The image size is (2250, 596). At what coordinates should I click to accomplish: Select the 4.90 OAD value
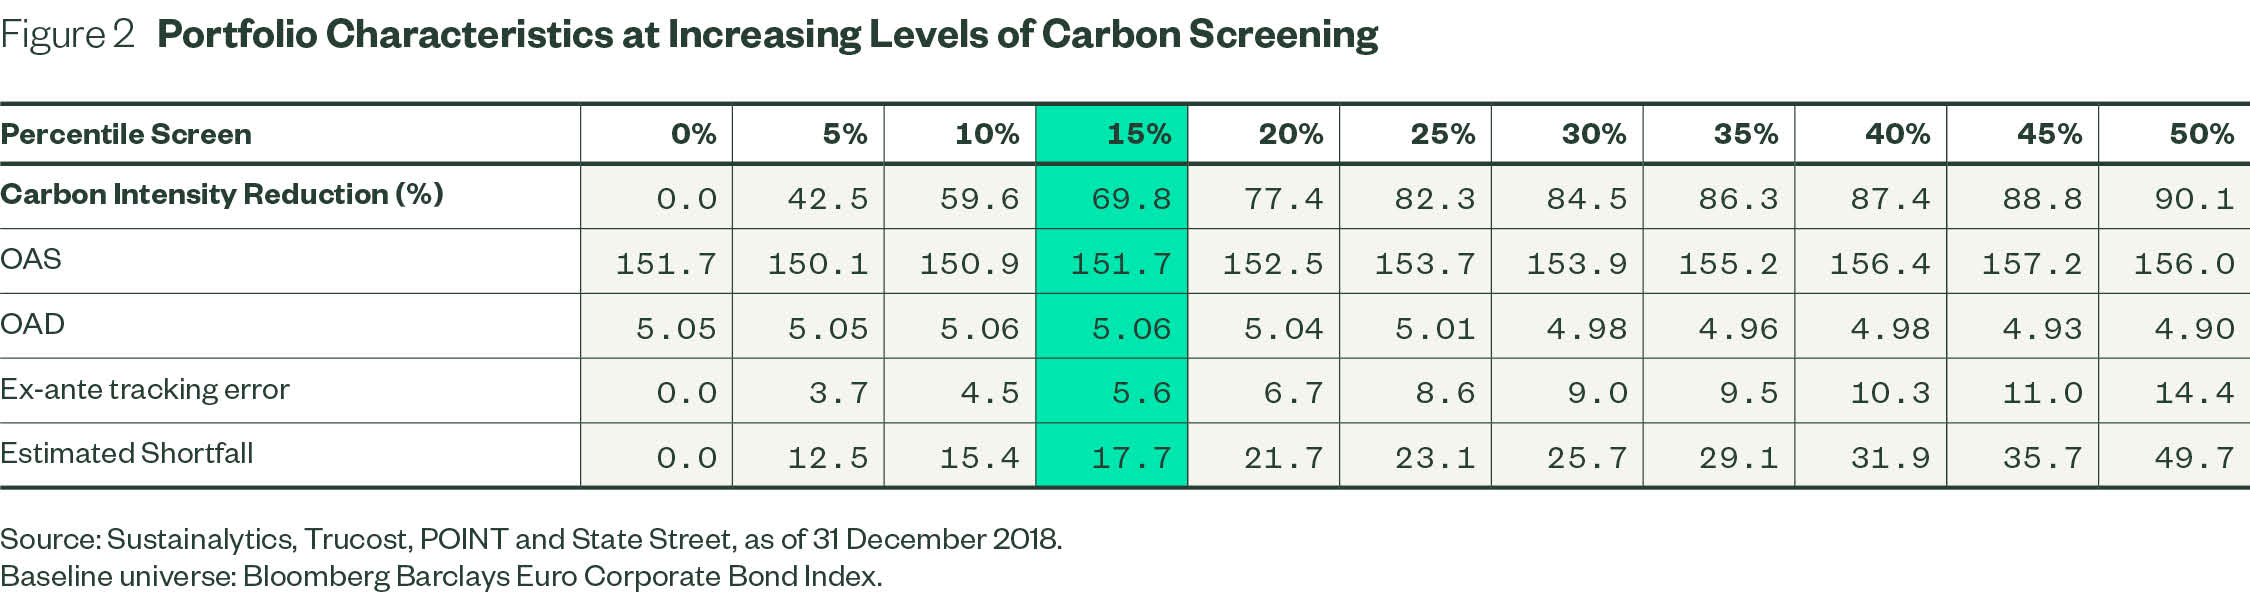[2194, 328]
